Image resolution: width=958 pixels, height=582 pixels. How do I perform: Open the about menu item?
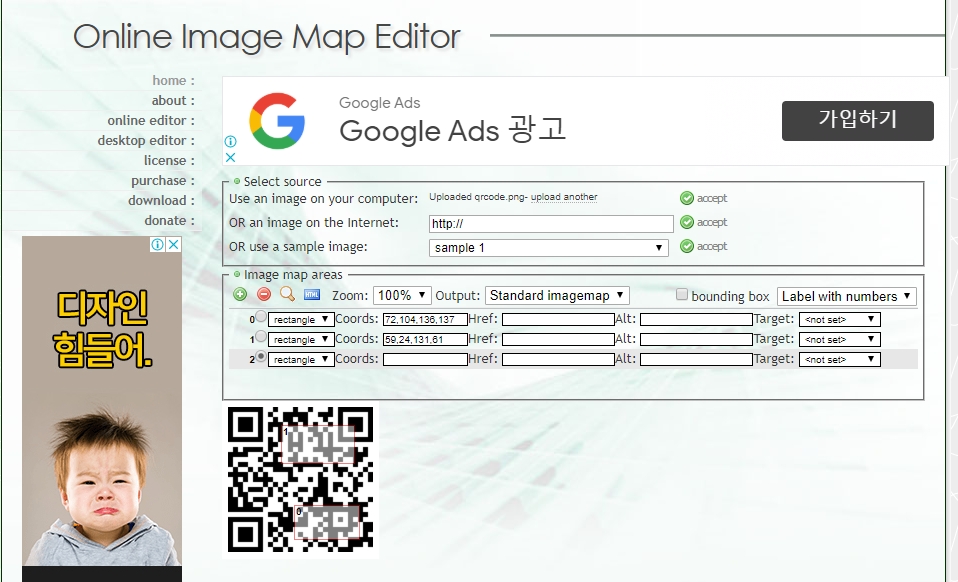pos(173,101)
